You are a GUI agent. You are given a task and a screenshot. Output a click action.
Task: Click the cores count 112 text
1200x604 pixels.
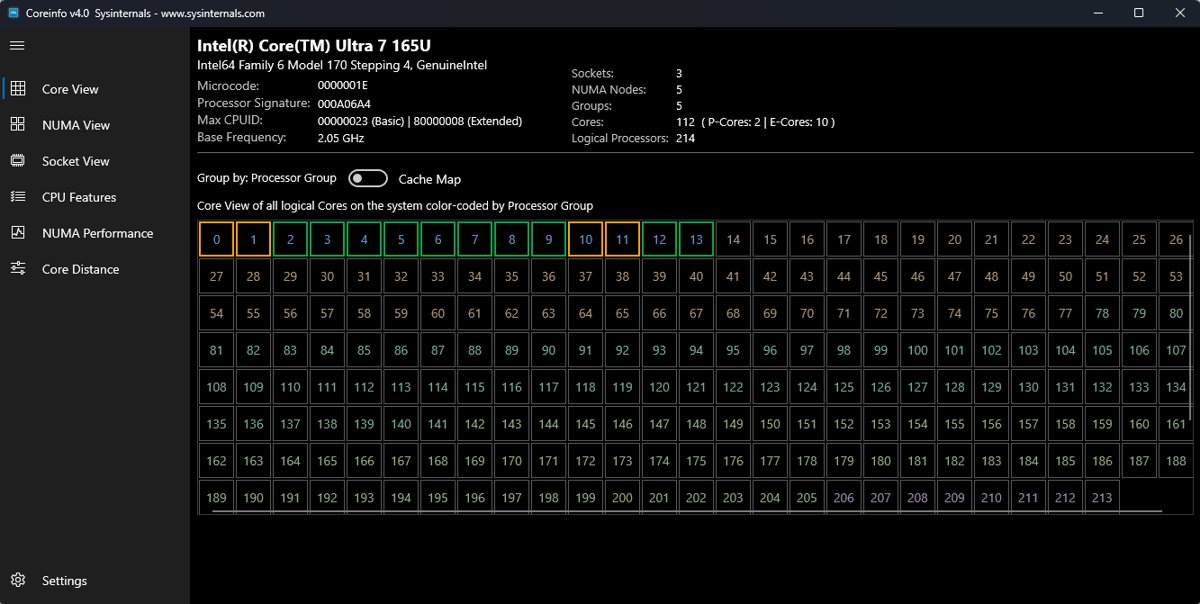[685, 122]
